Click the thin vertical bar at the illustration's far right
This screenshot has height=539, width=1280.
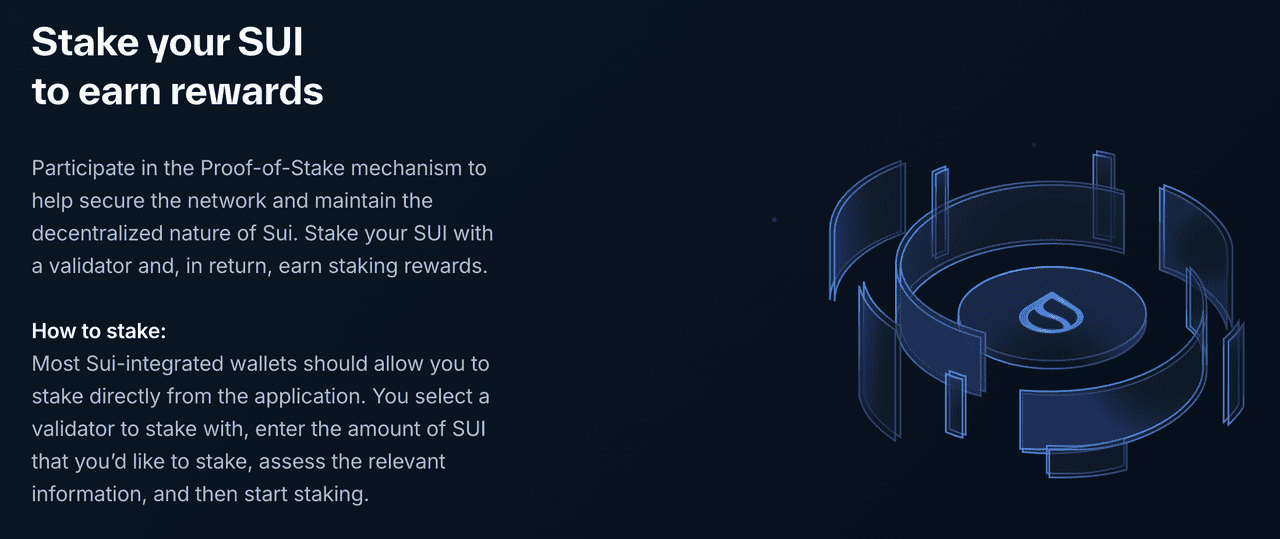[1235, 372]
